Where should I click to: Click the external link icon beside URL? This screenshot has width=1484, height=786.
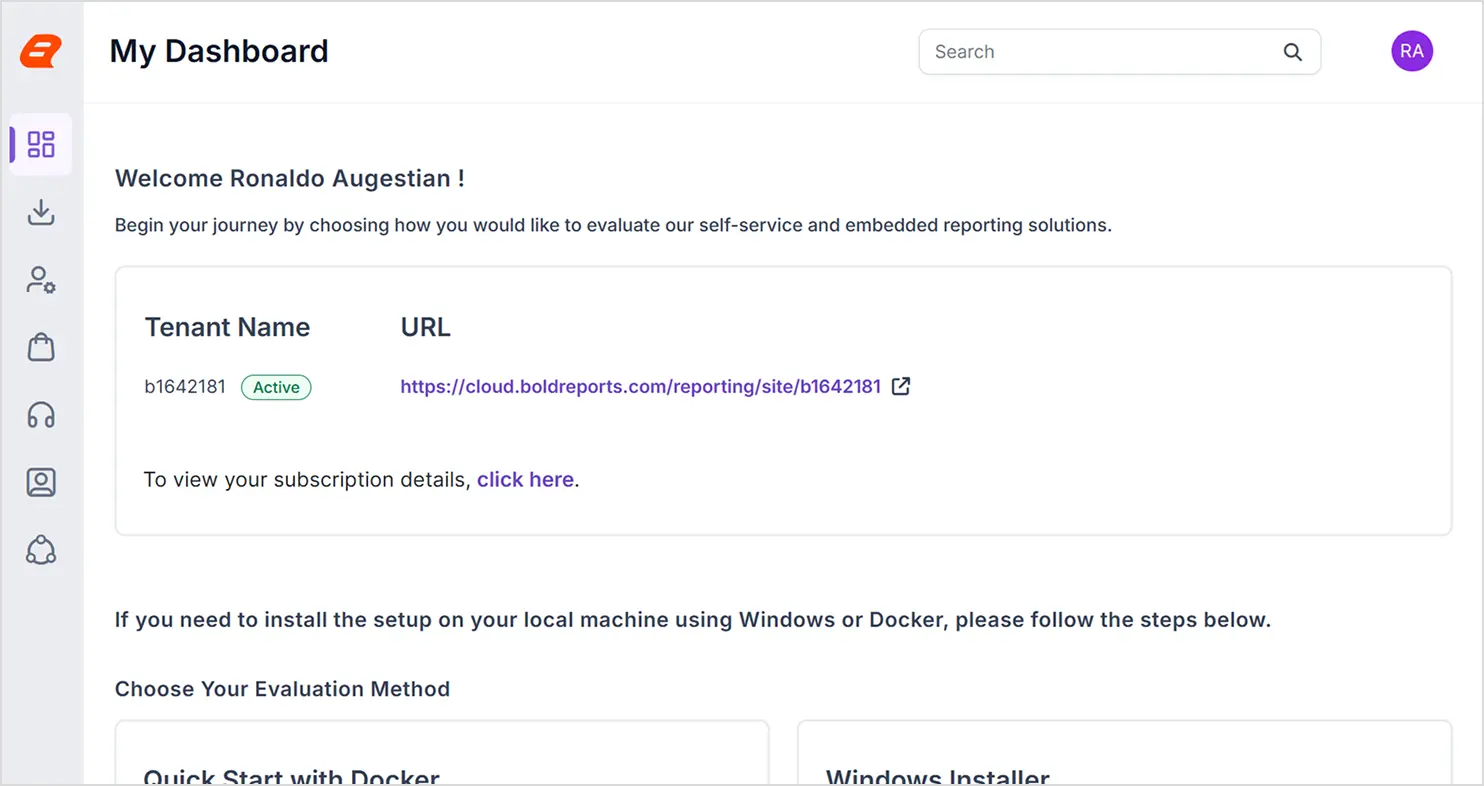point(901,386)
